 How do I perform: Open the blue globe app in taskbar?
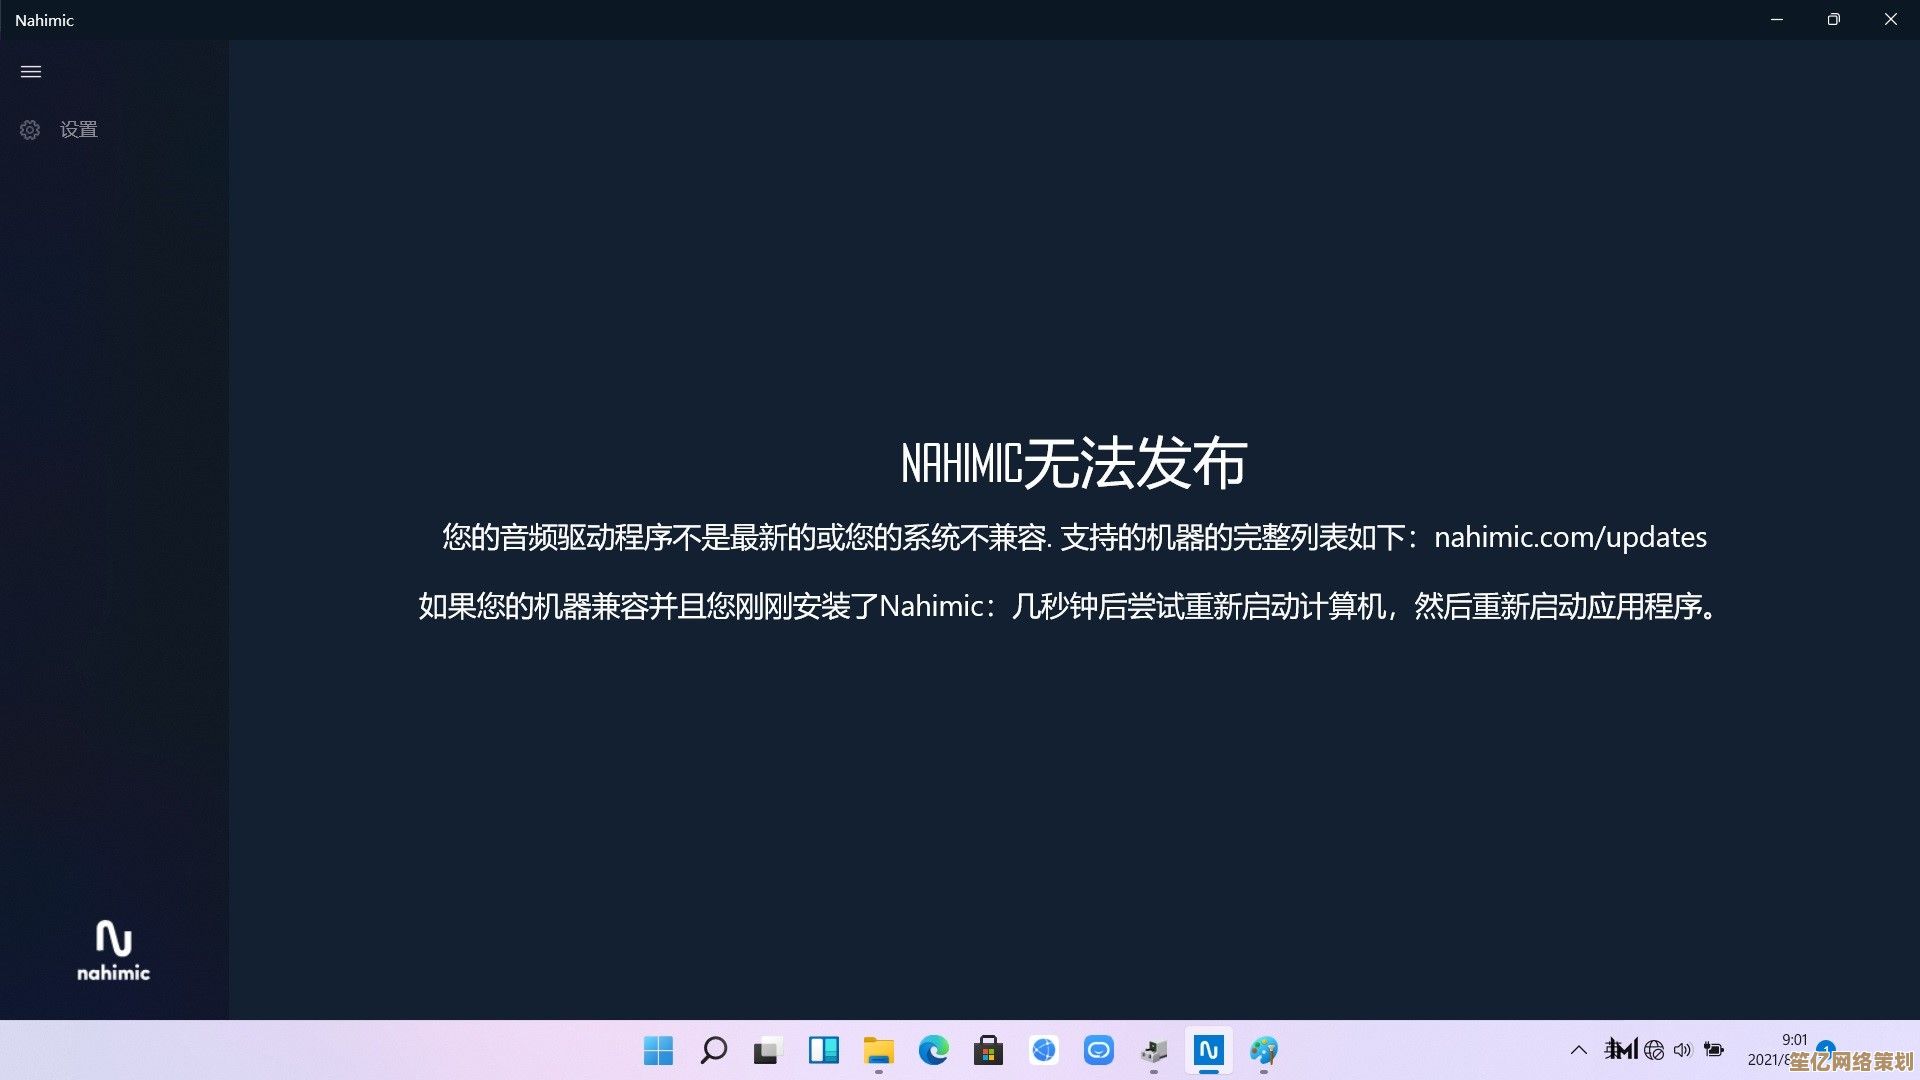[1044, 1051]
